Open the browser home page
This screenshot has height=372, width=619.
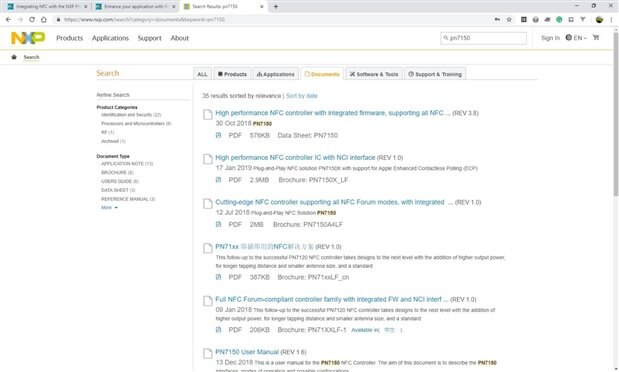(44, 19)
